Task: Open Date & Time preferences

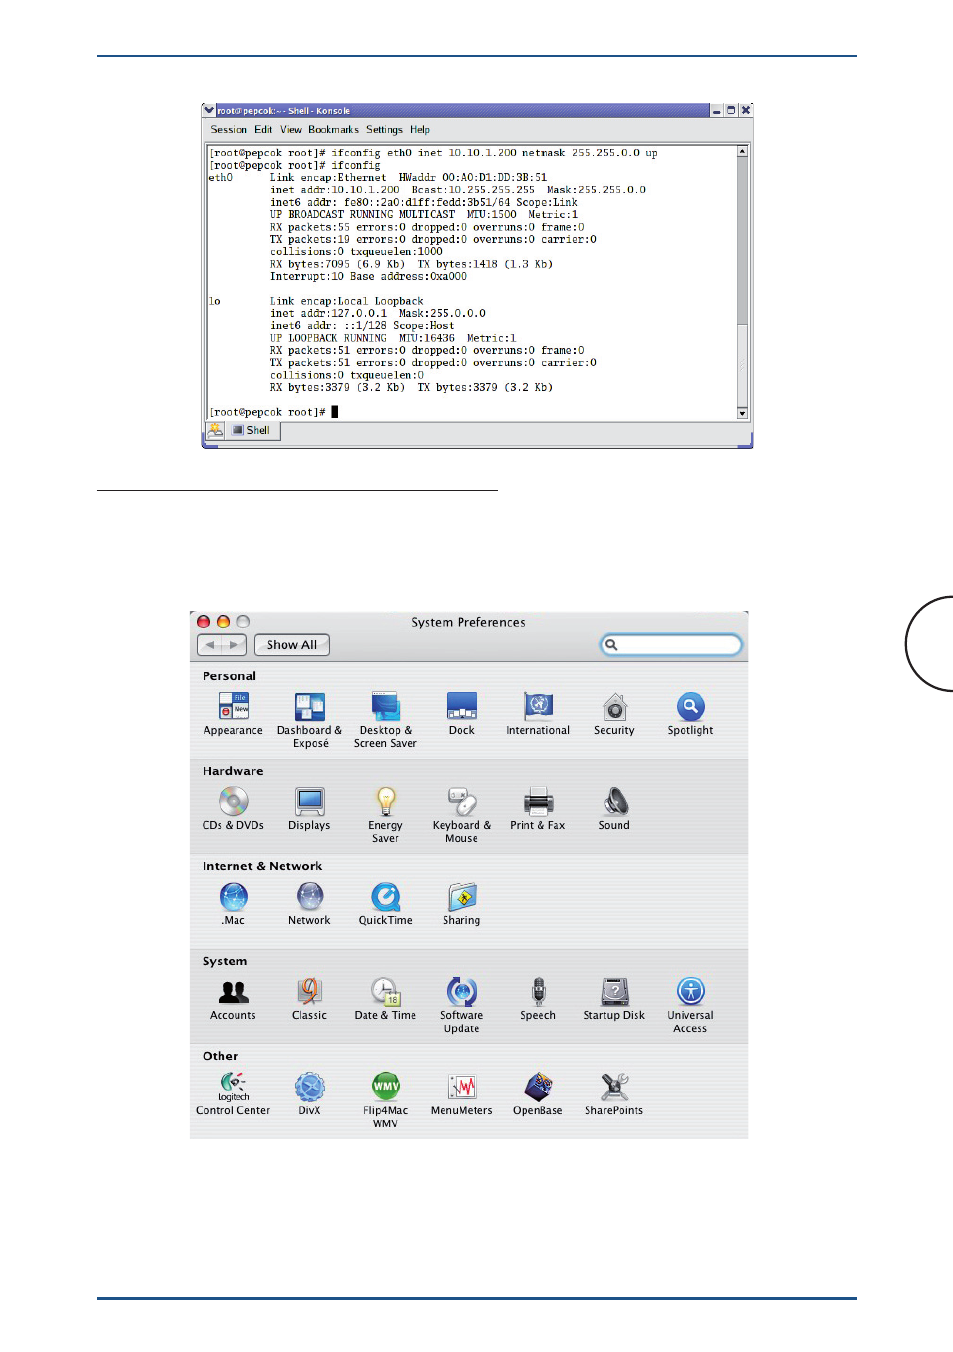Action: (x=385, y=999)
